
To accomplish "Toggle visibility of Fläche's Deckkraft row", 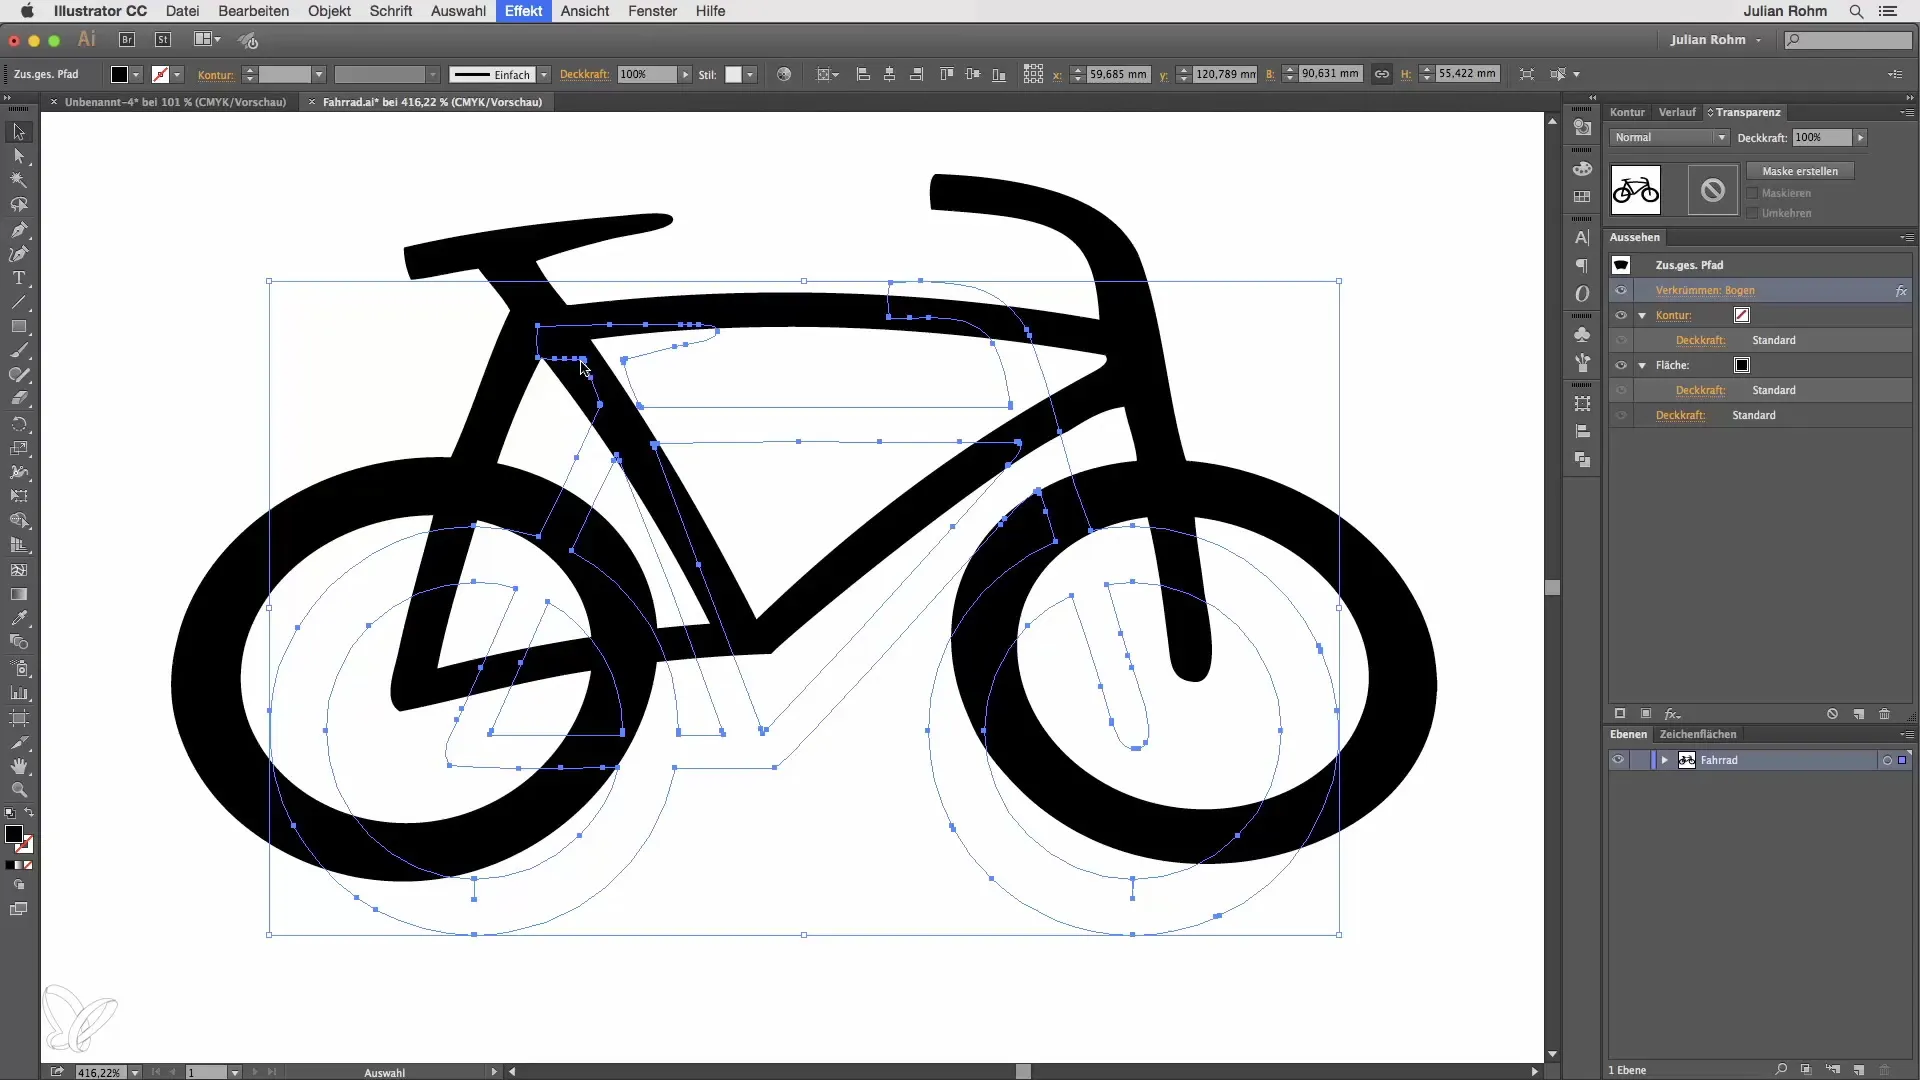I will tap(1621, 390).
